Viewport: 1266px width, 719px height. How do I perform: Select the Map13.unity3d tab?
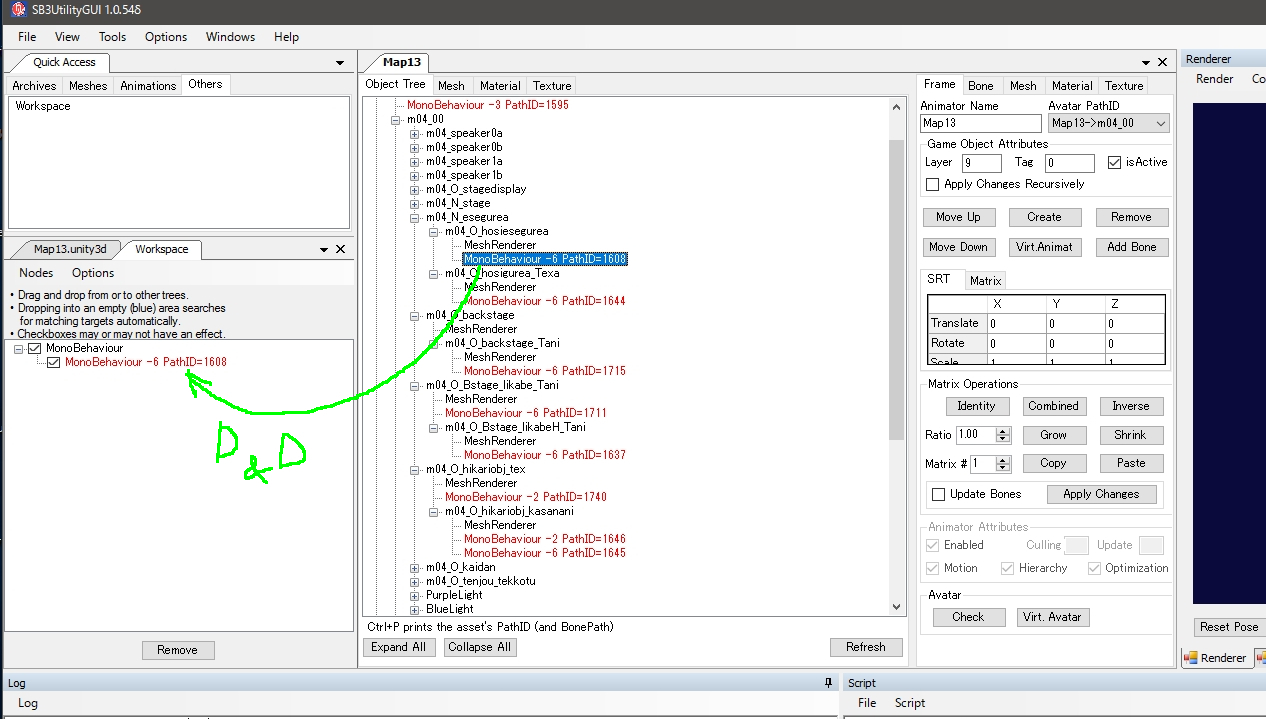tap(69, 249)
